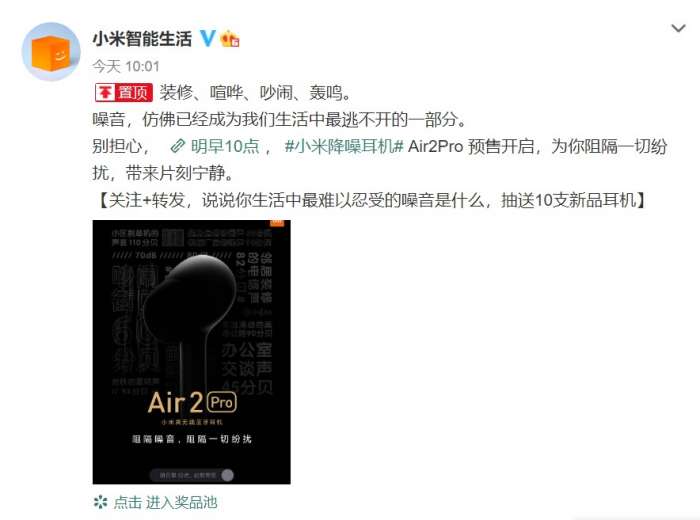Open the orange cube profile avatar
Screen dimensions: 700x520
51,52
